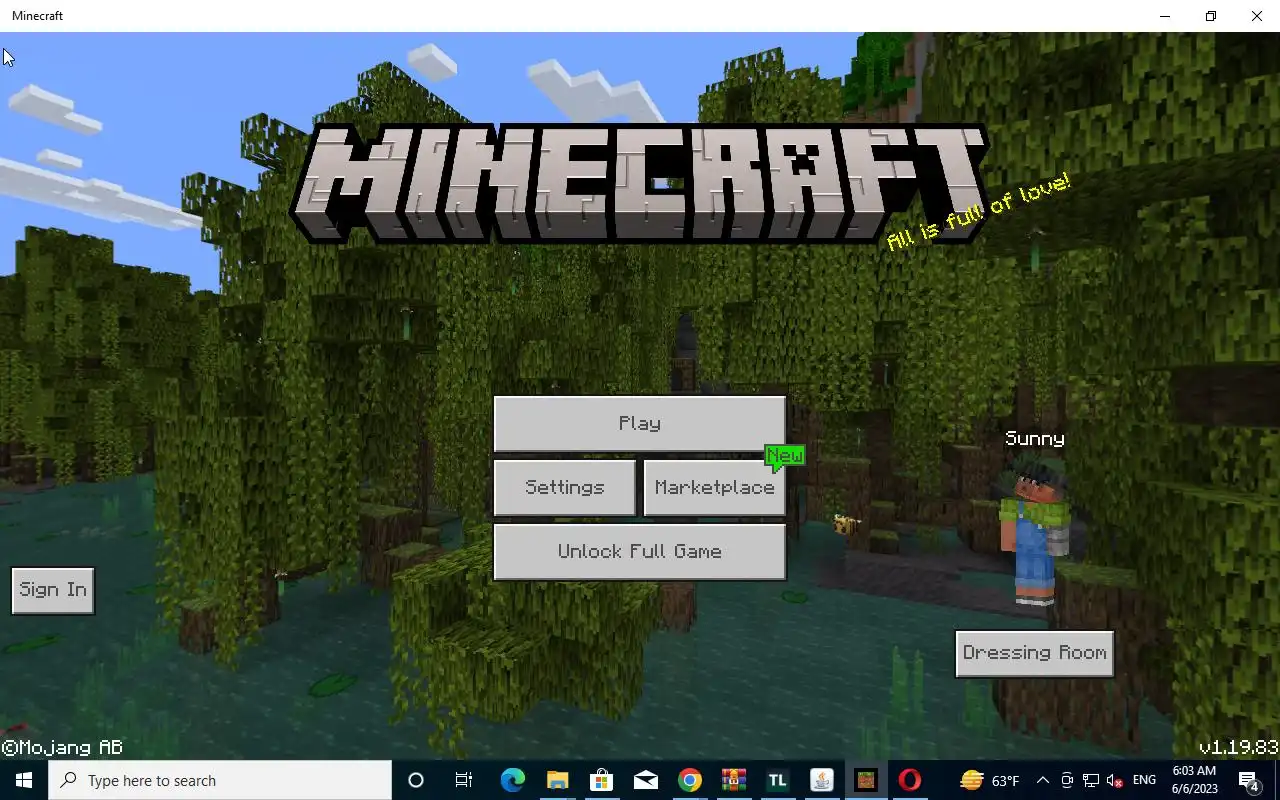Screen dimensions: 1280x800
Task: Open the Mail app from taskbar
Action: click(x=646, y=780)
